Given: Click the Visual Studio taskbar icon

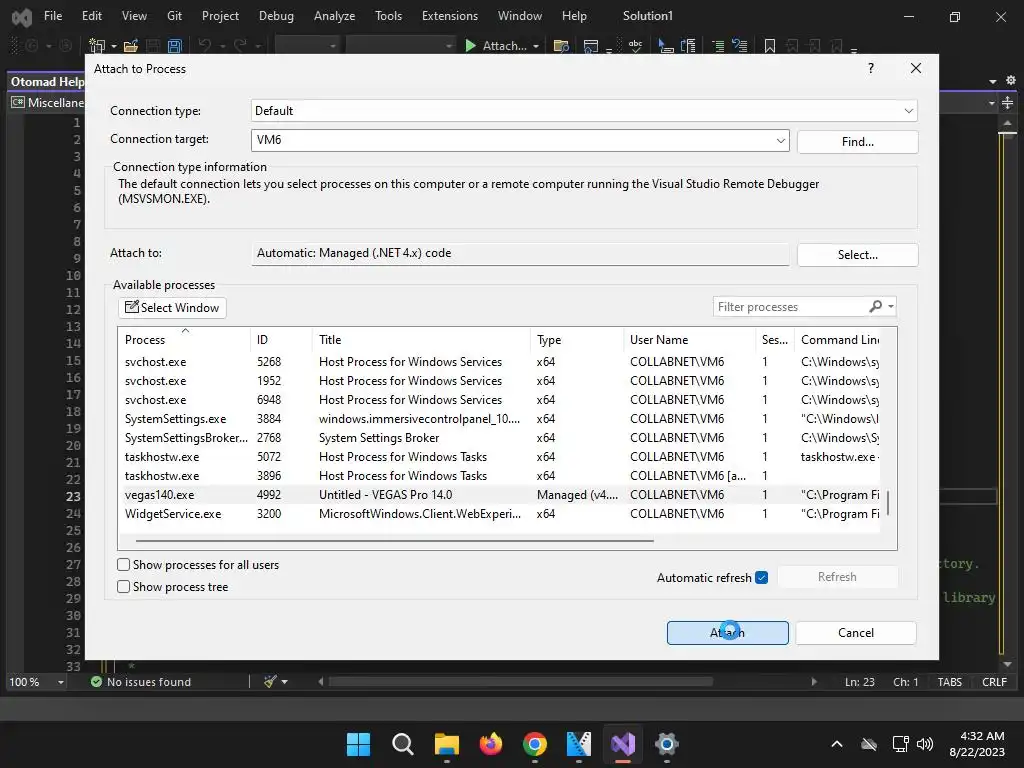Looking at the screenshot, I should tap(623, 744).
